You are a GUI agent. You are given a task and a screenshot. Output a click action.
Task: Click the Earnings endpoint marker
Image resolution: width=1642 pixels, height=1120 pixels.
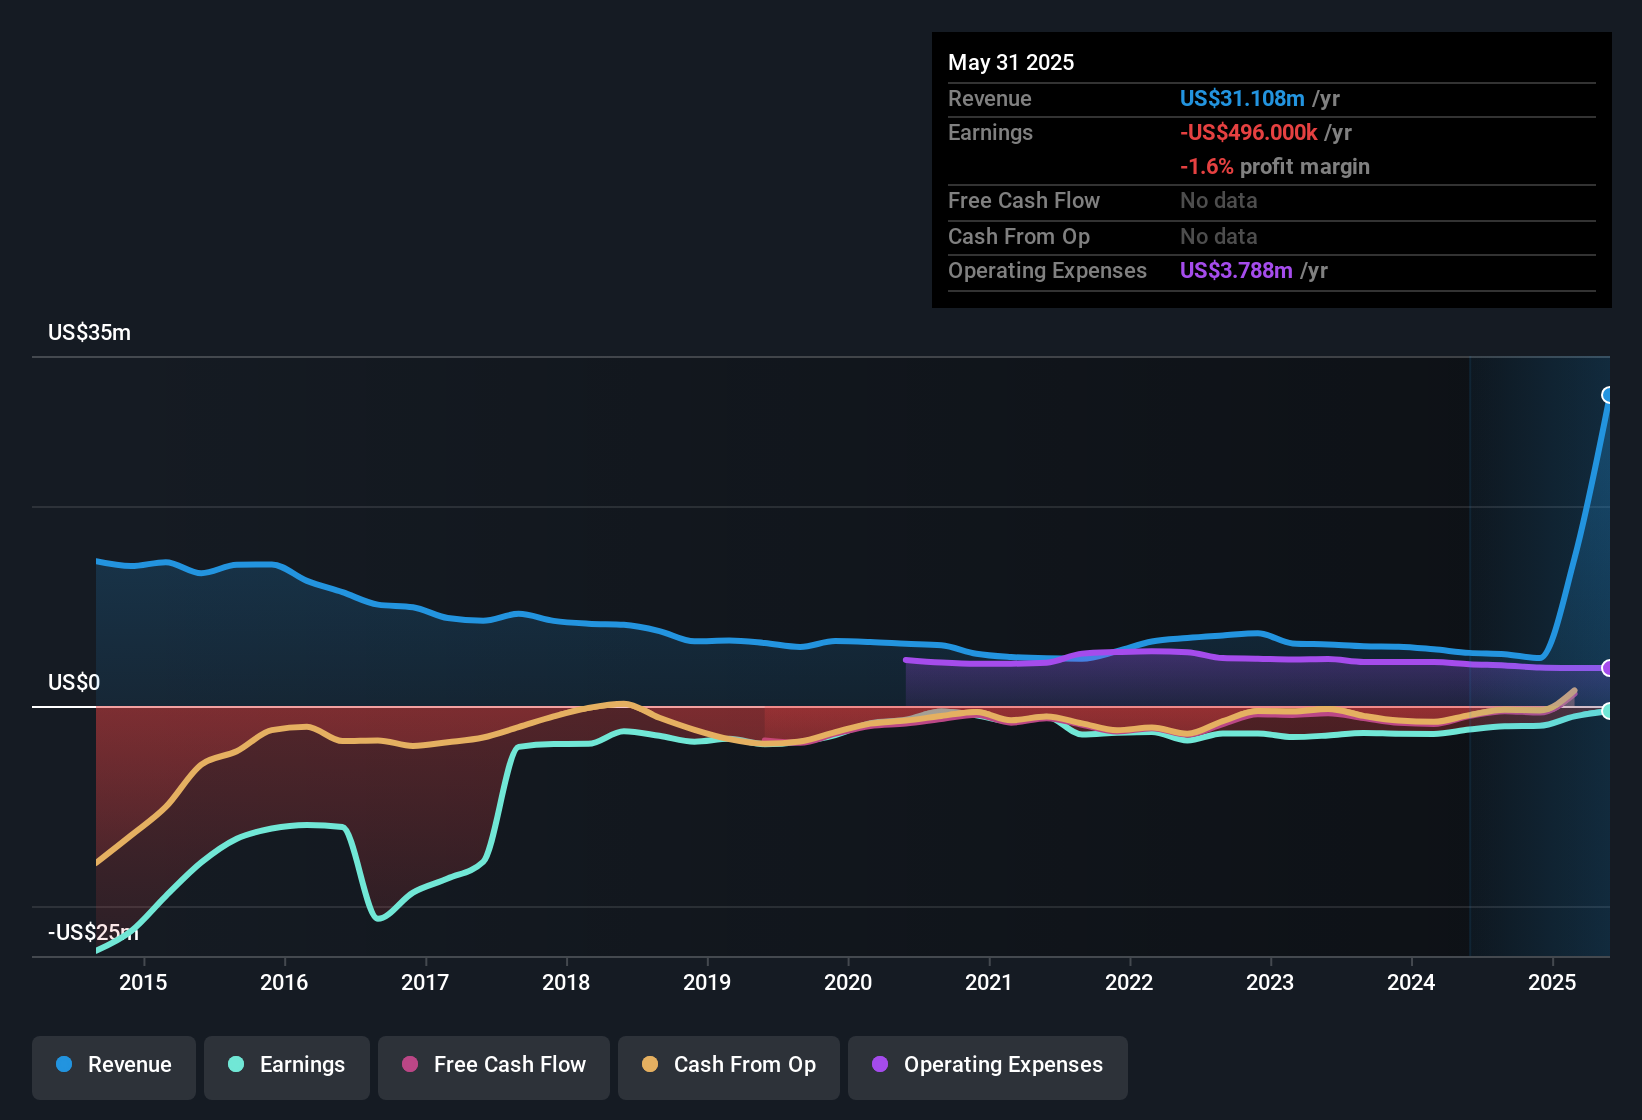click(x=1608, y=711)
